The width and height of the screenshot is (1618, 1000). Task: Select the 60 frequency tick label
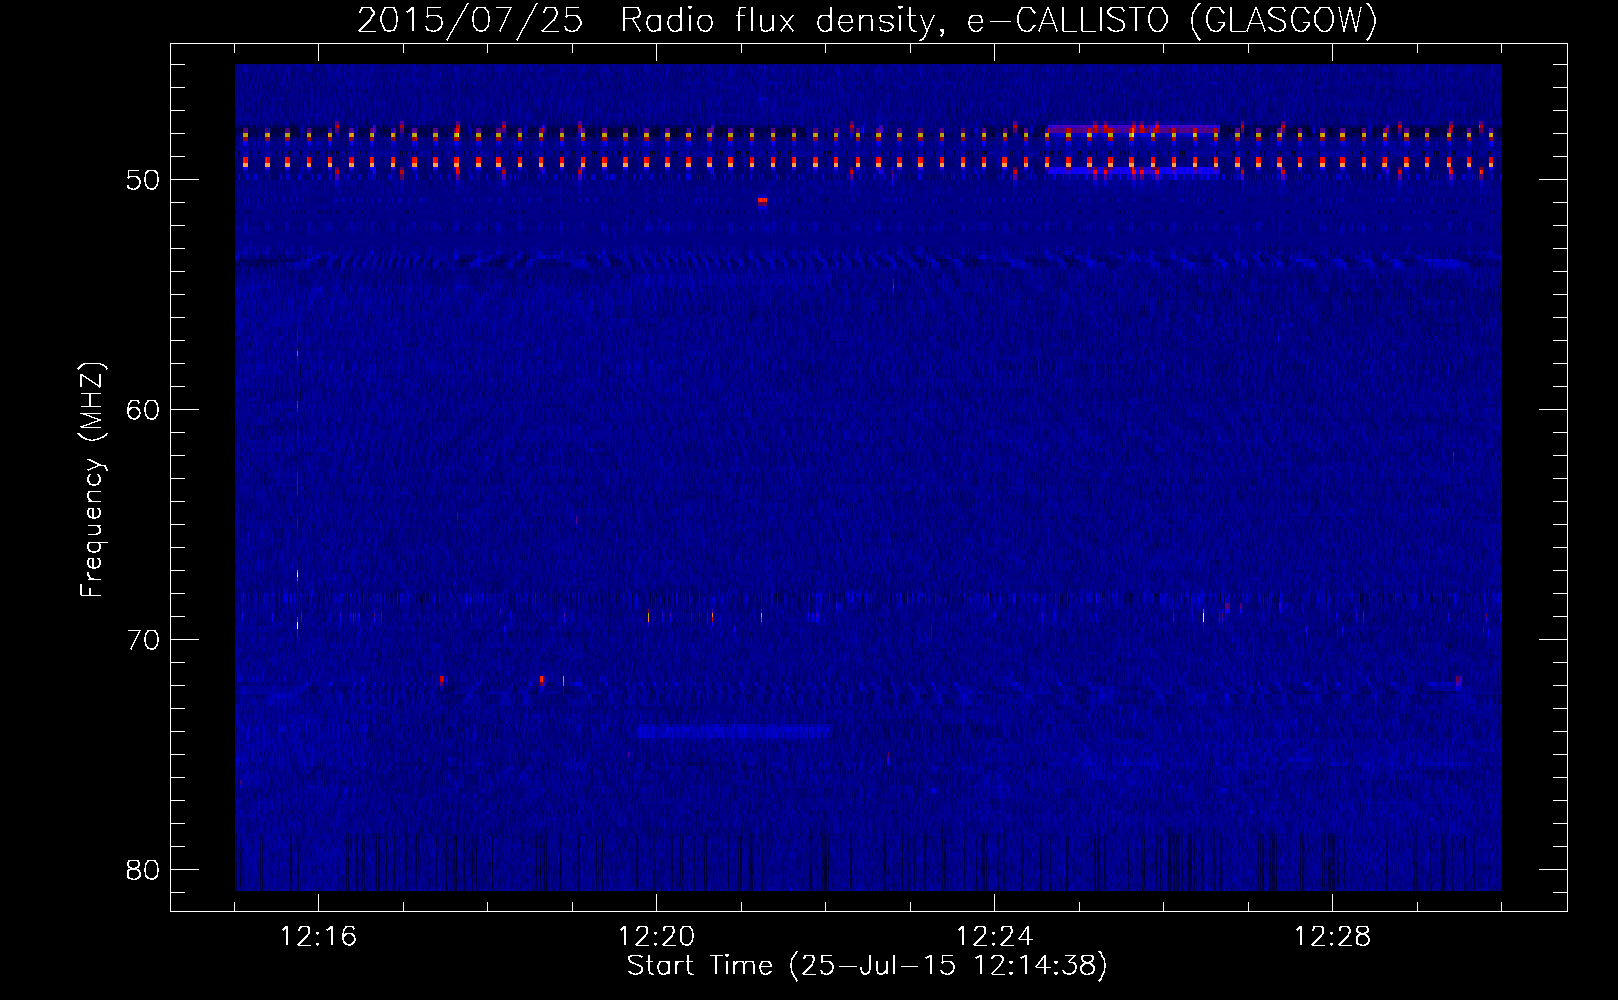(x=143, y=410)
